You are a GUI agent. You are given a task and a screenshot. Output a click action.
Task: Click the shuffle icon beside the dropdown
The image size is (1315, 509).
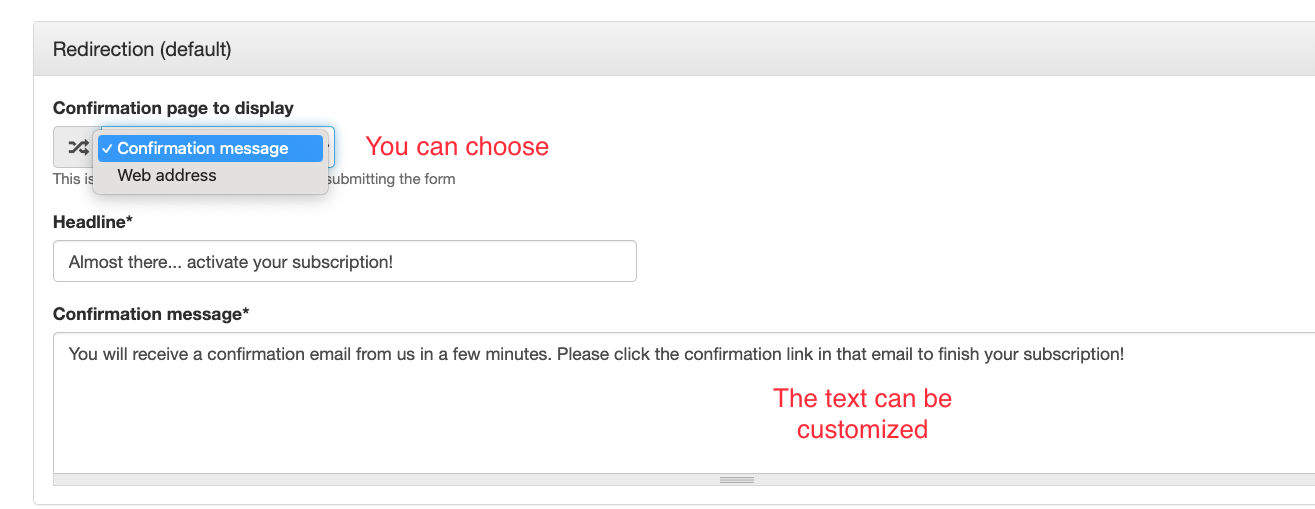coord(77,148)
